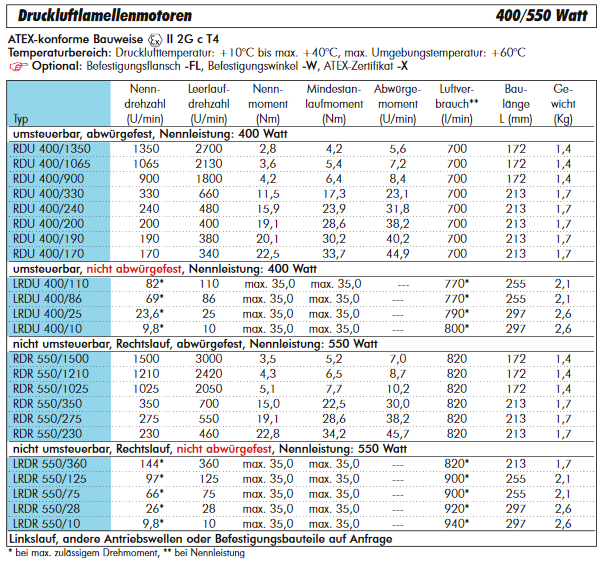Select the RDR 550/1500 type cell
Image resolution: width=603 pixels, height=561 pixels.
pyautogui.click(x=51, y=357)
